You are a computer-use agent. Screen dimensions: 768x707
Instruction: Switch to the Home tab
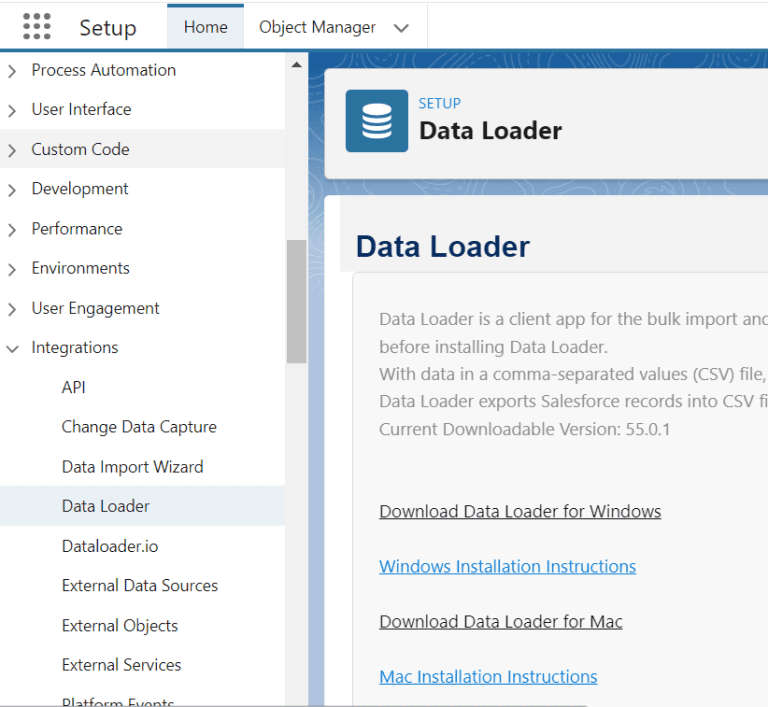(205, 27)
